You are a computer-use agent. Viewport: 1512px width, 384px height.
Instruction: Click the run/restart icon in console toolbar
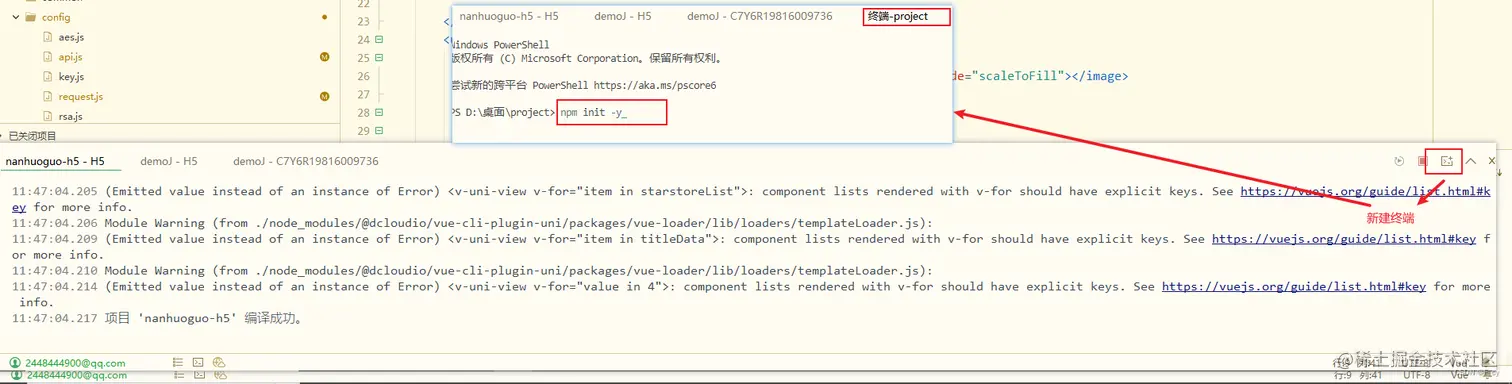tap(1399, 161)
